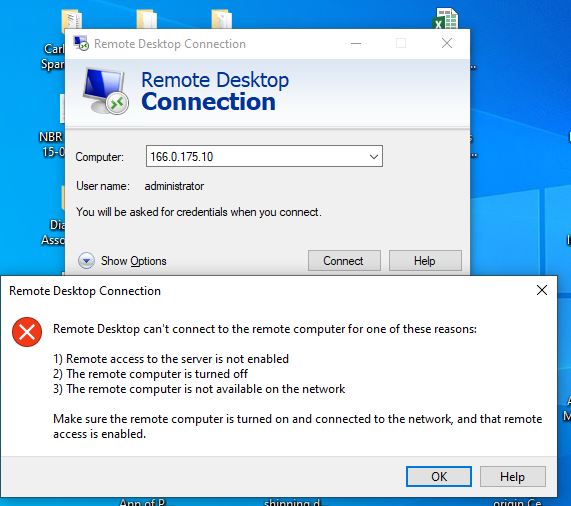Click the Show Options label
This screenshot has width=571, height=506.
point(134,261)
